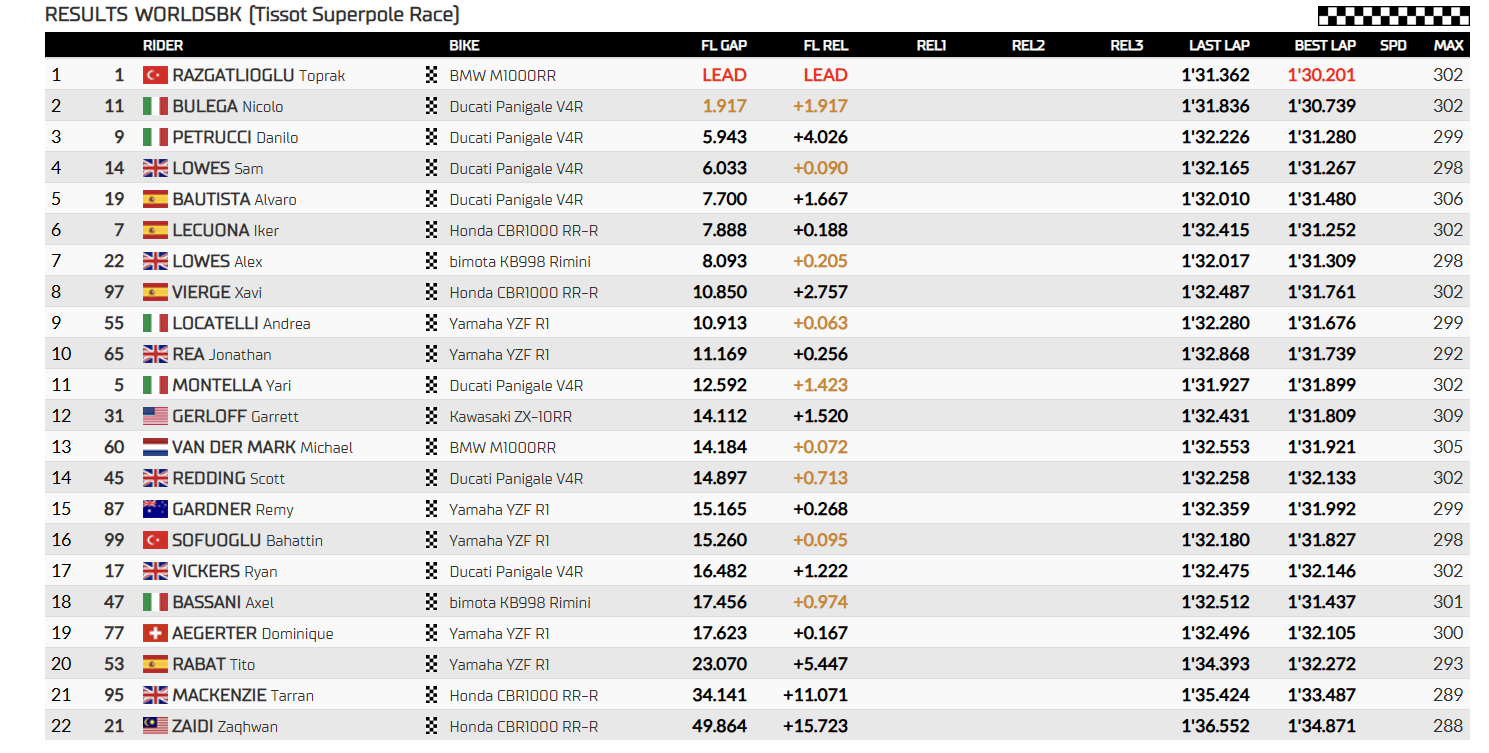Select rider name RAZGATLIOGLU Toprak
1489x753 pixels.
[259, 75]
